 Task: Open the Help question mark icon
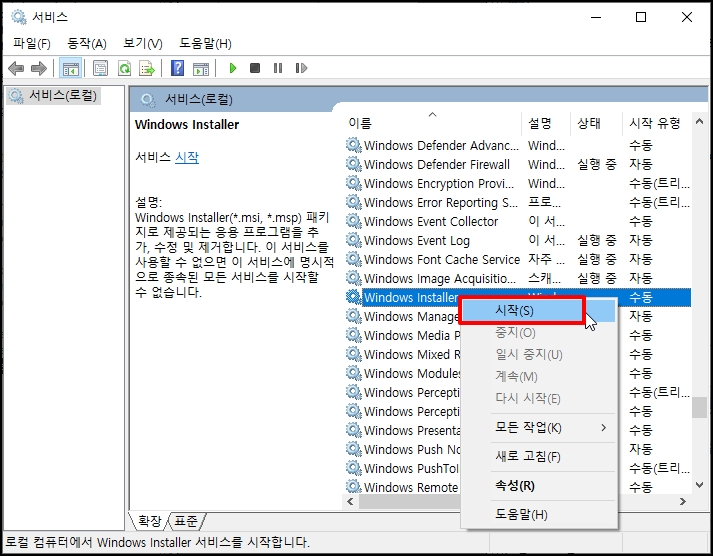coord(177,68)
